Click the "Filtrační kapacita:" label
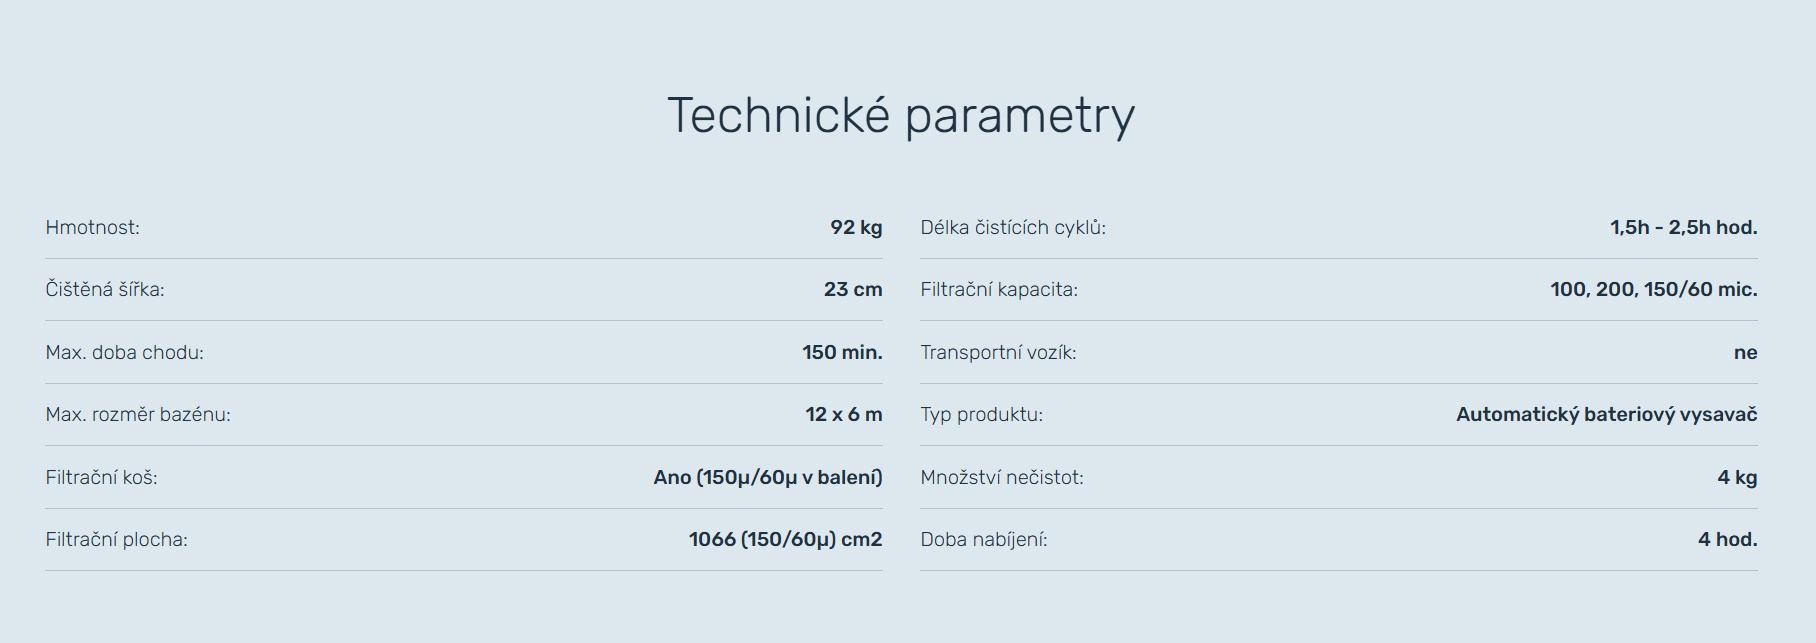The height and width of the screenshot is (643, 1816). click(x=999, y=290)
